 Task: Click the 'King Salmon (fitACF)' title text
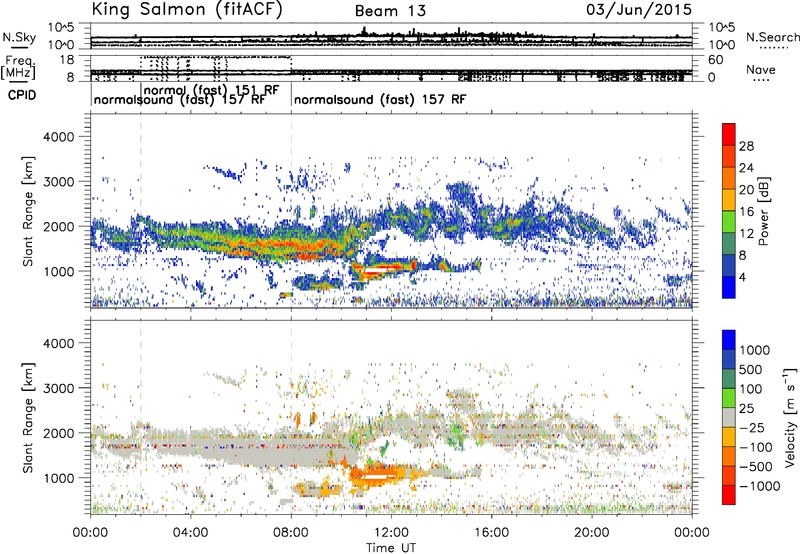[187, 10]
